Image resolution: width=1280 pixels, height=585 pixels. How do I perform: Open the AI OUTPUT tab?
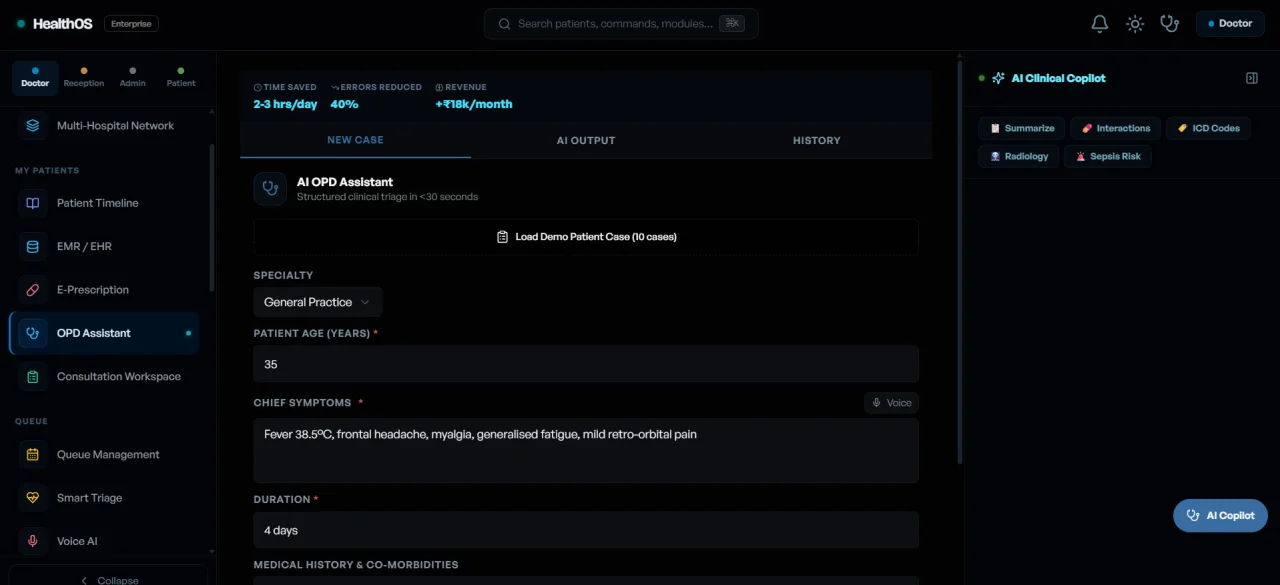pos(586,140)
